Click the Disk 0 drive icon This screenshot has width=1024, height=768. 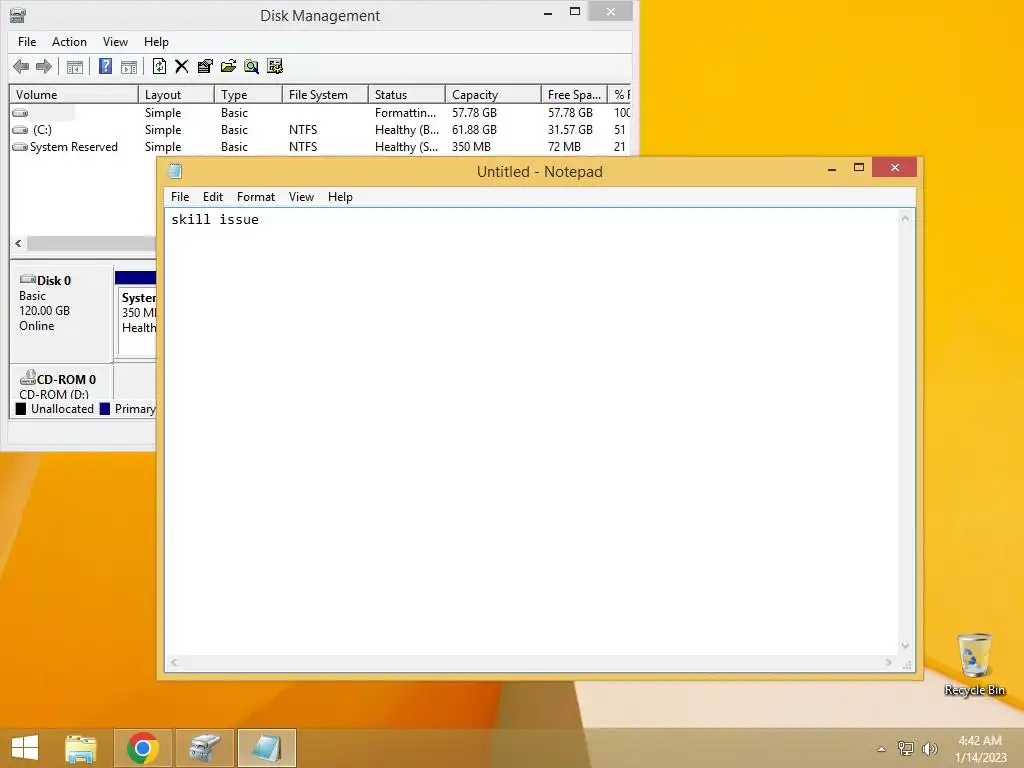(x=27, y=280)
